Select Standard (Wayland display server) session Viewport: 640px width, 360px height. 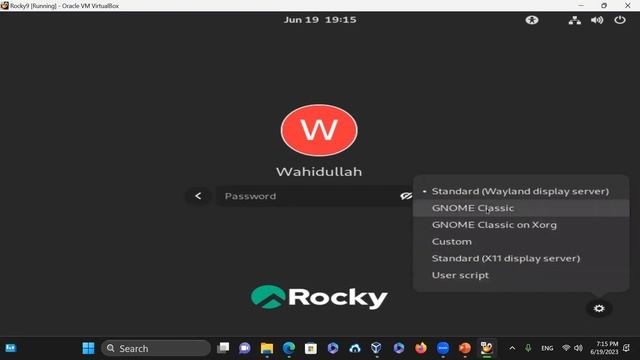(521, 191)
